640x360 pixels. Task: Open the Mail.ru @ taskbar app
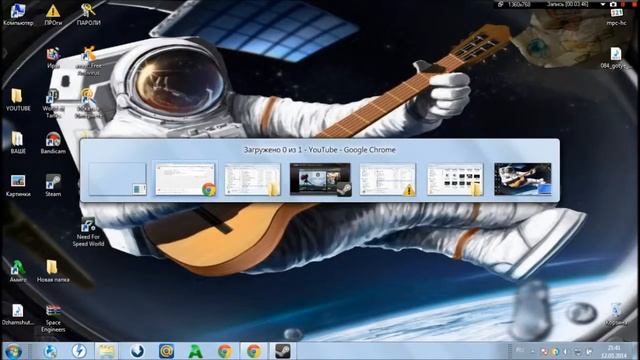tap(167, 351)
